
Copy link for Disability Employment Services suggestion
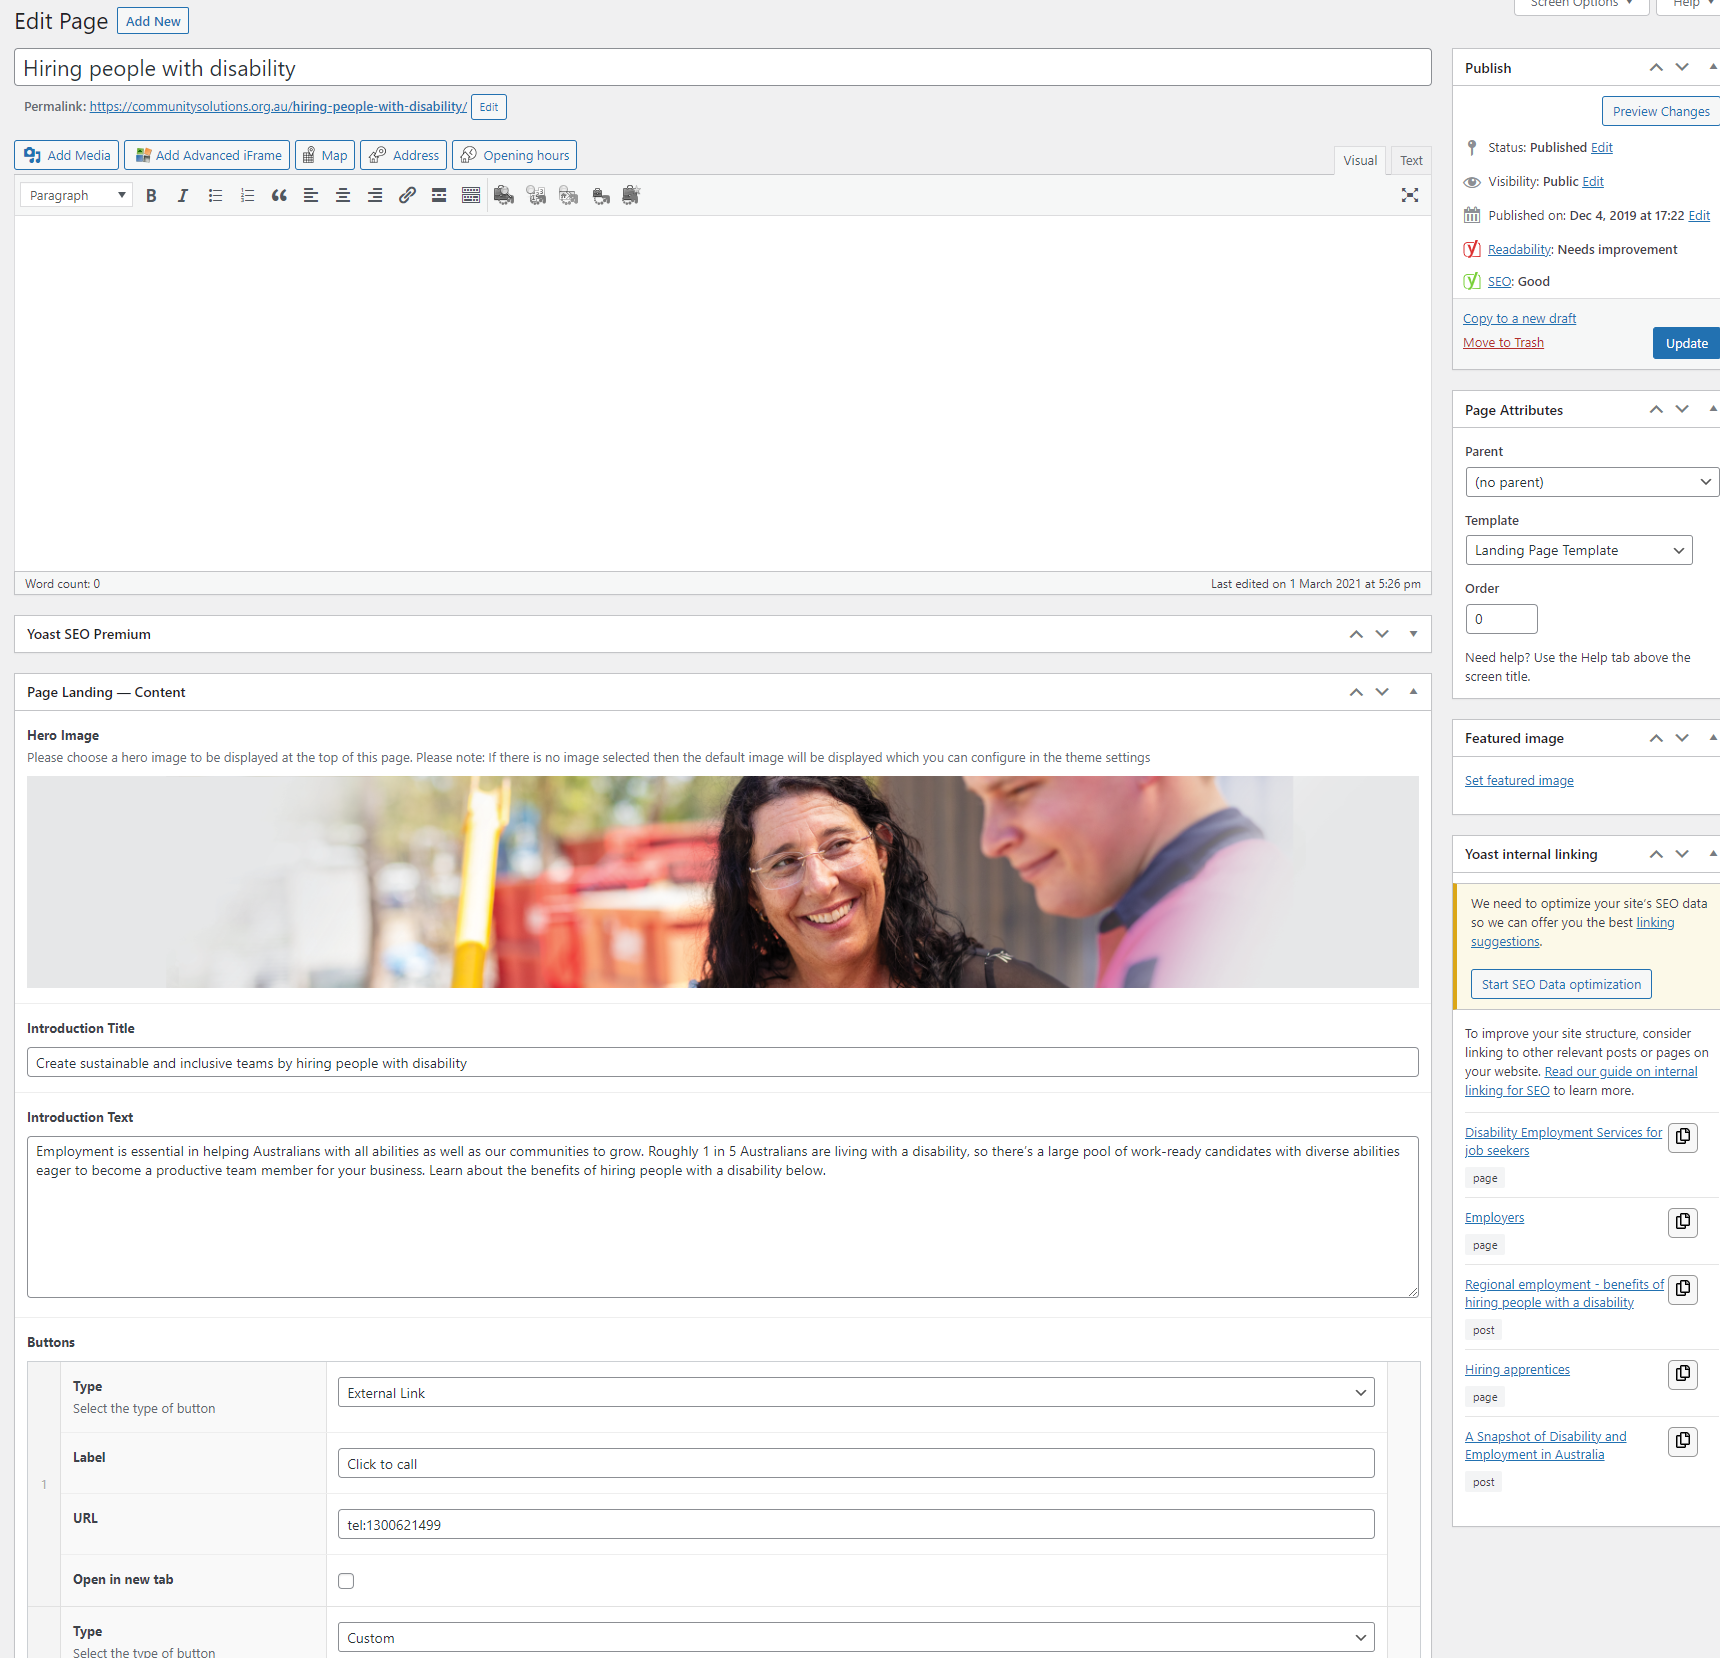tap(1683, 1137)
